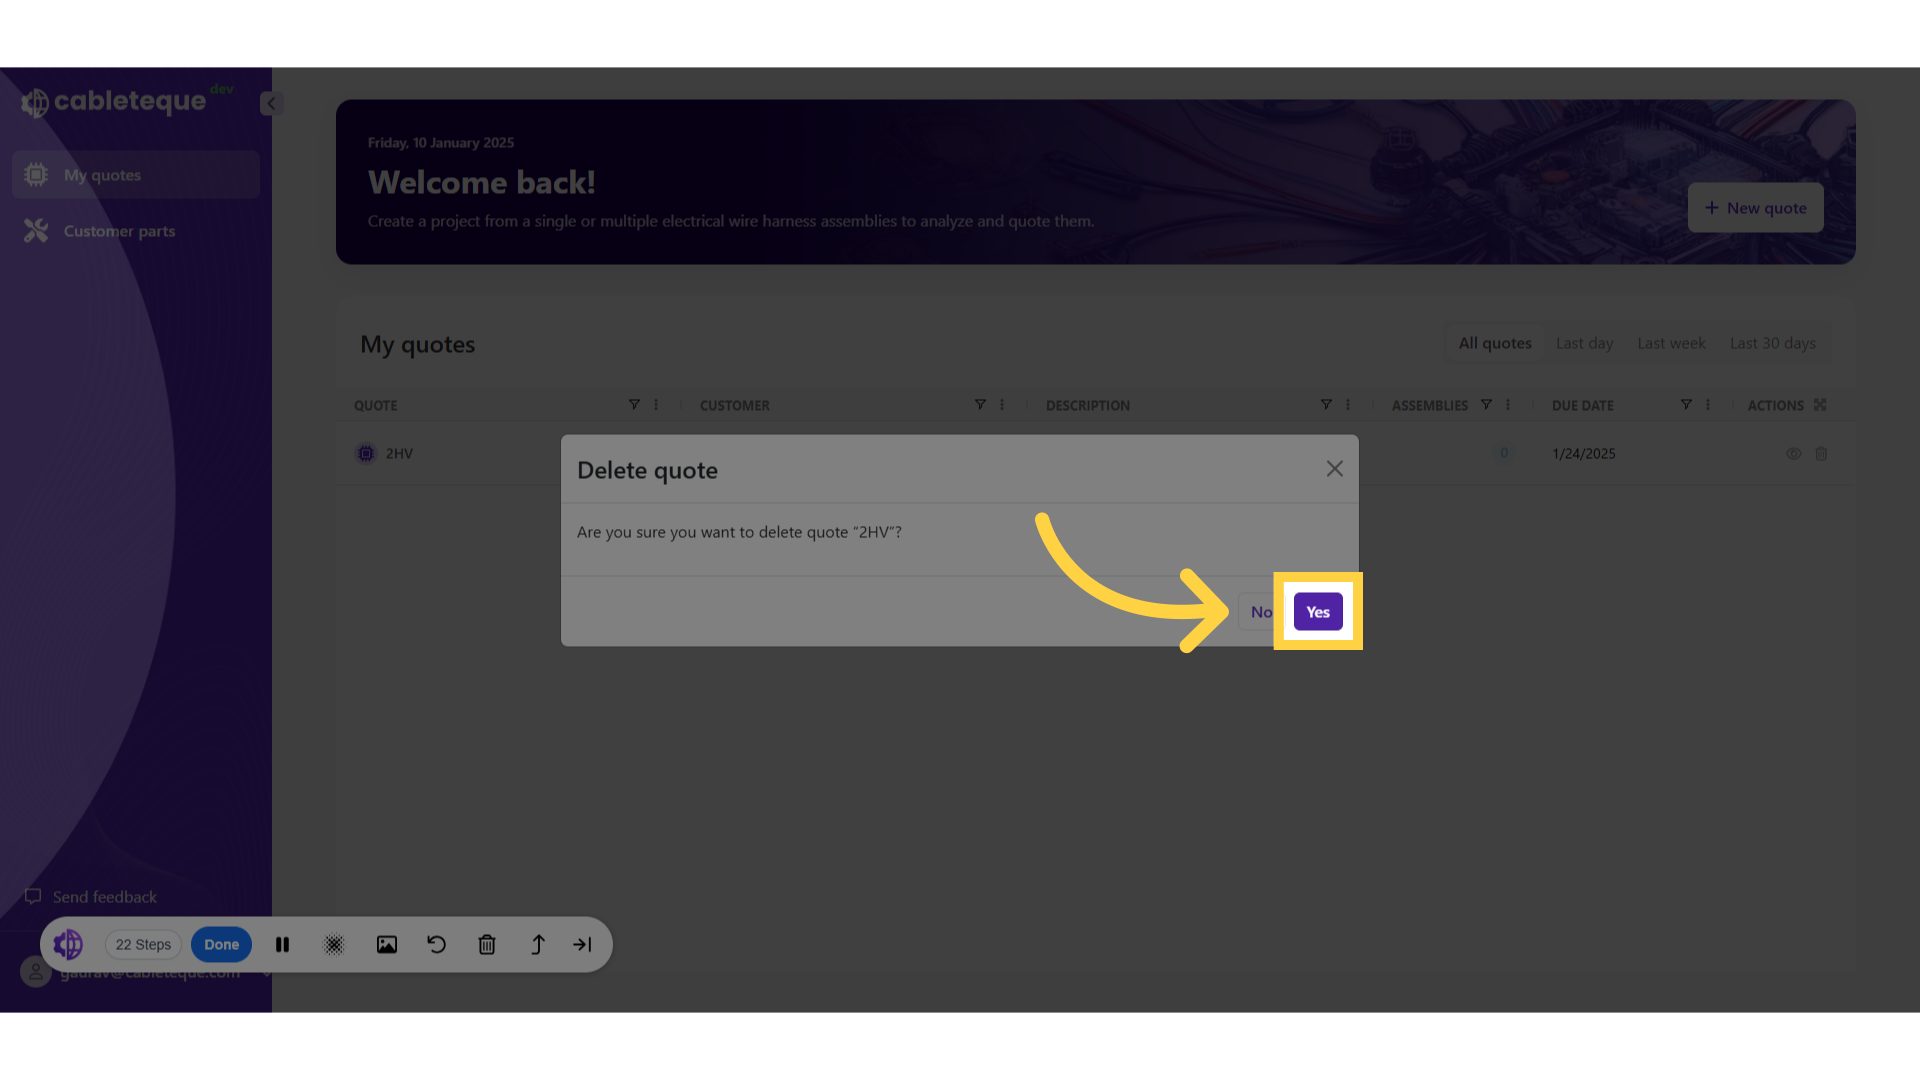Click the screenshot image icon in recorder toolbar

click(386, 944)
